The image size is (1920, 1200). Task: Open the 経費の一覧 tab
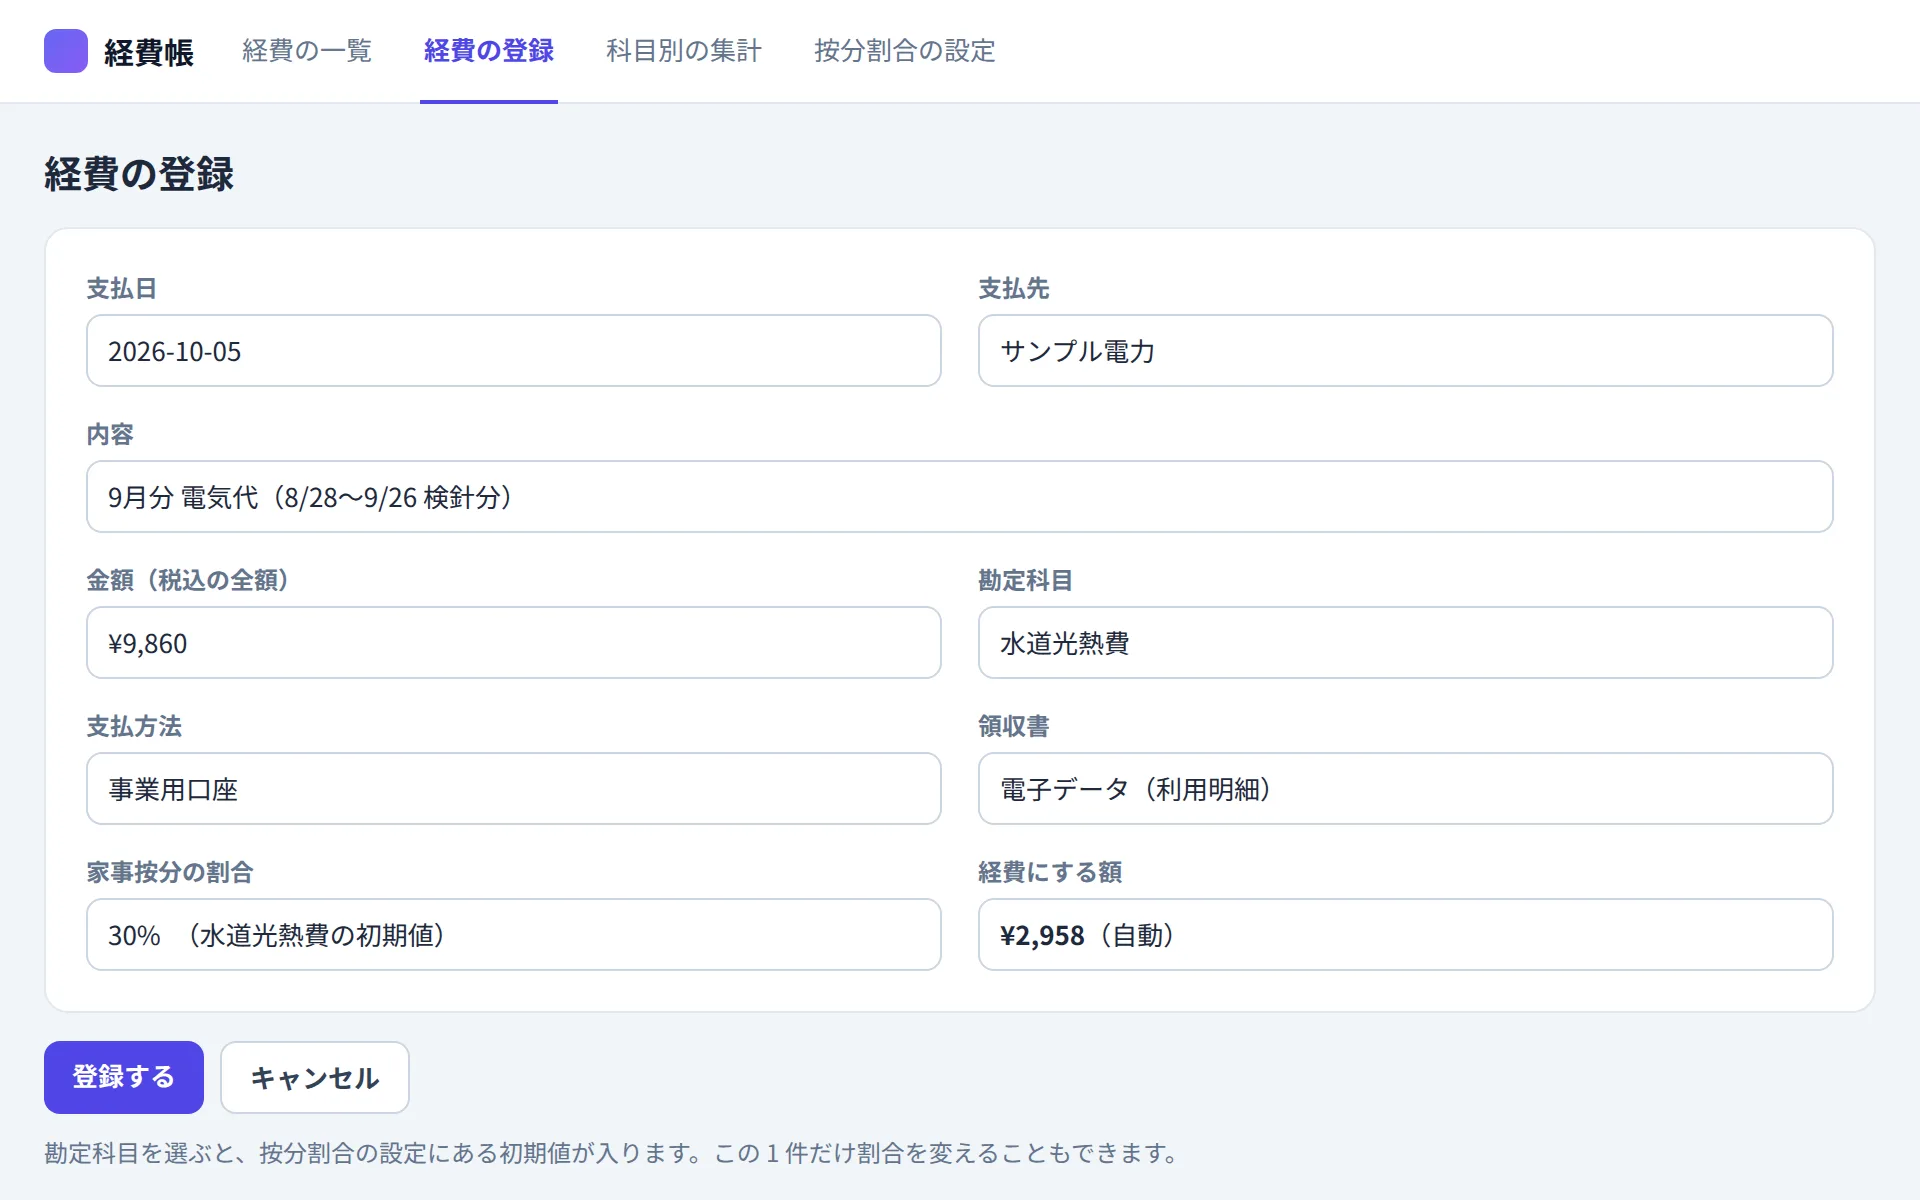coord(307,51)
